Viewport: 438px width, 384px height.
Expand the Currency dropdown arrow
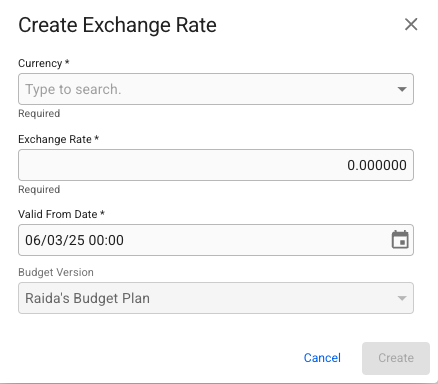402,89
